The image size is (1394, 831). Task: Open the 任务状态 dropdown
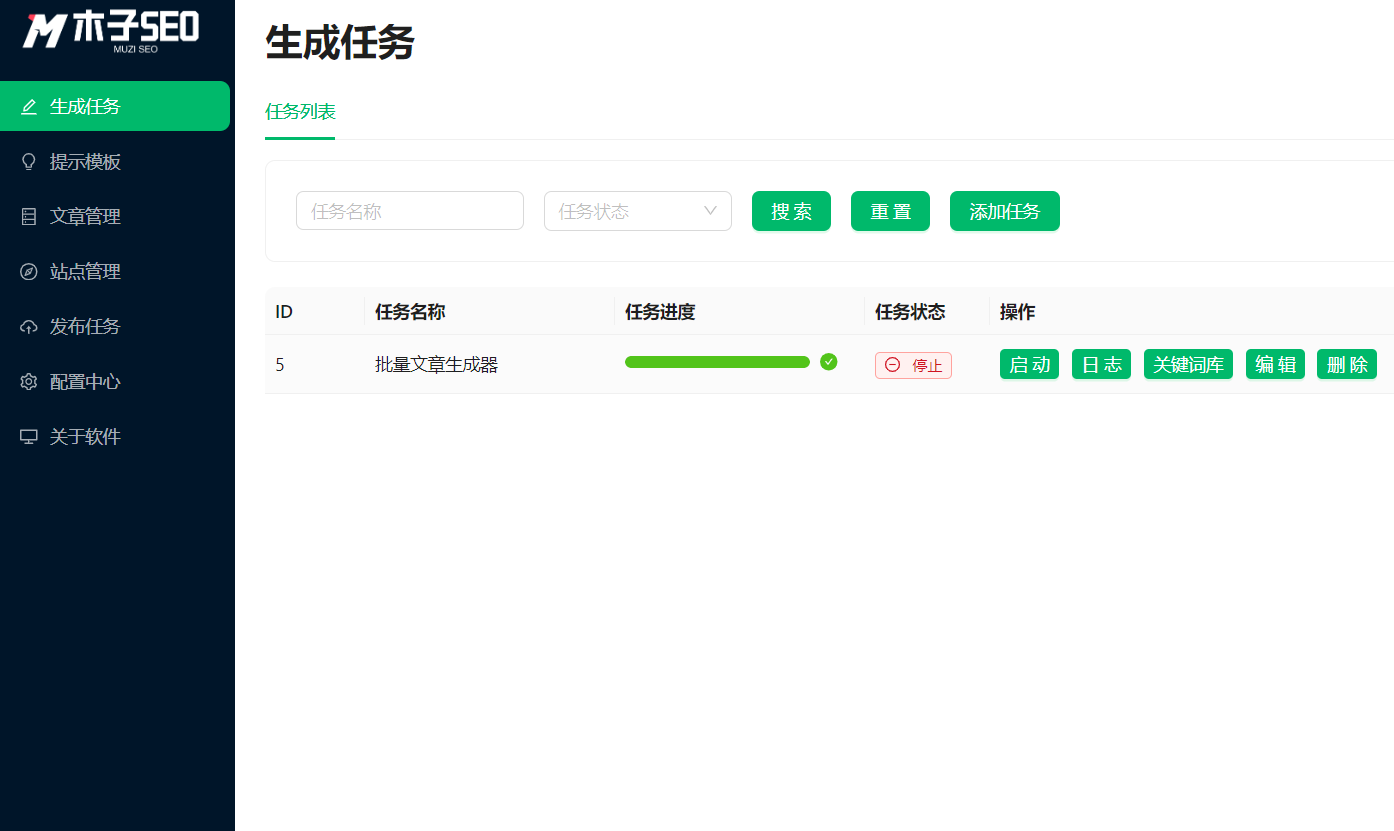pyautogui.click(x=637, y=211)
